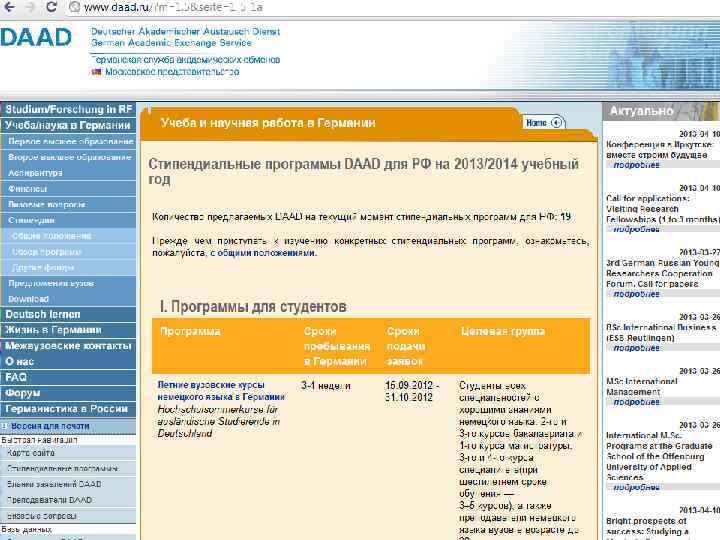Open подробнее under BSc International Business news
720x540 pixels.
(x=636, y=348)
